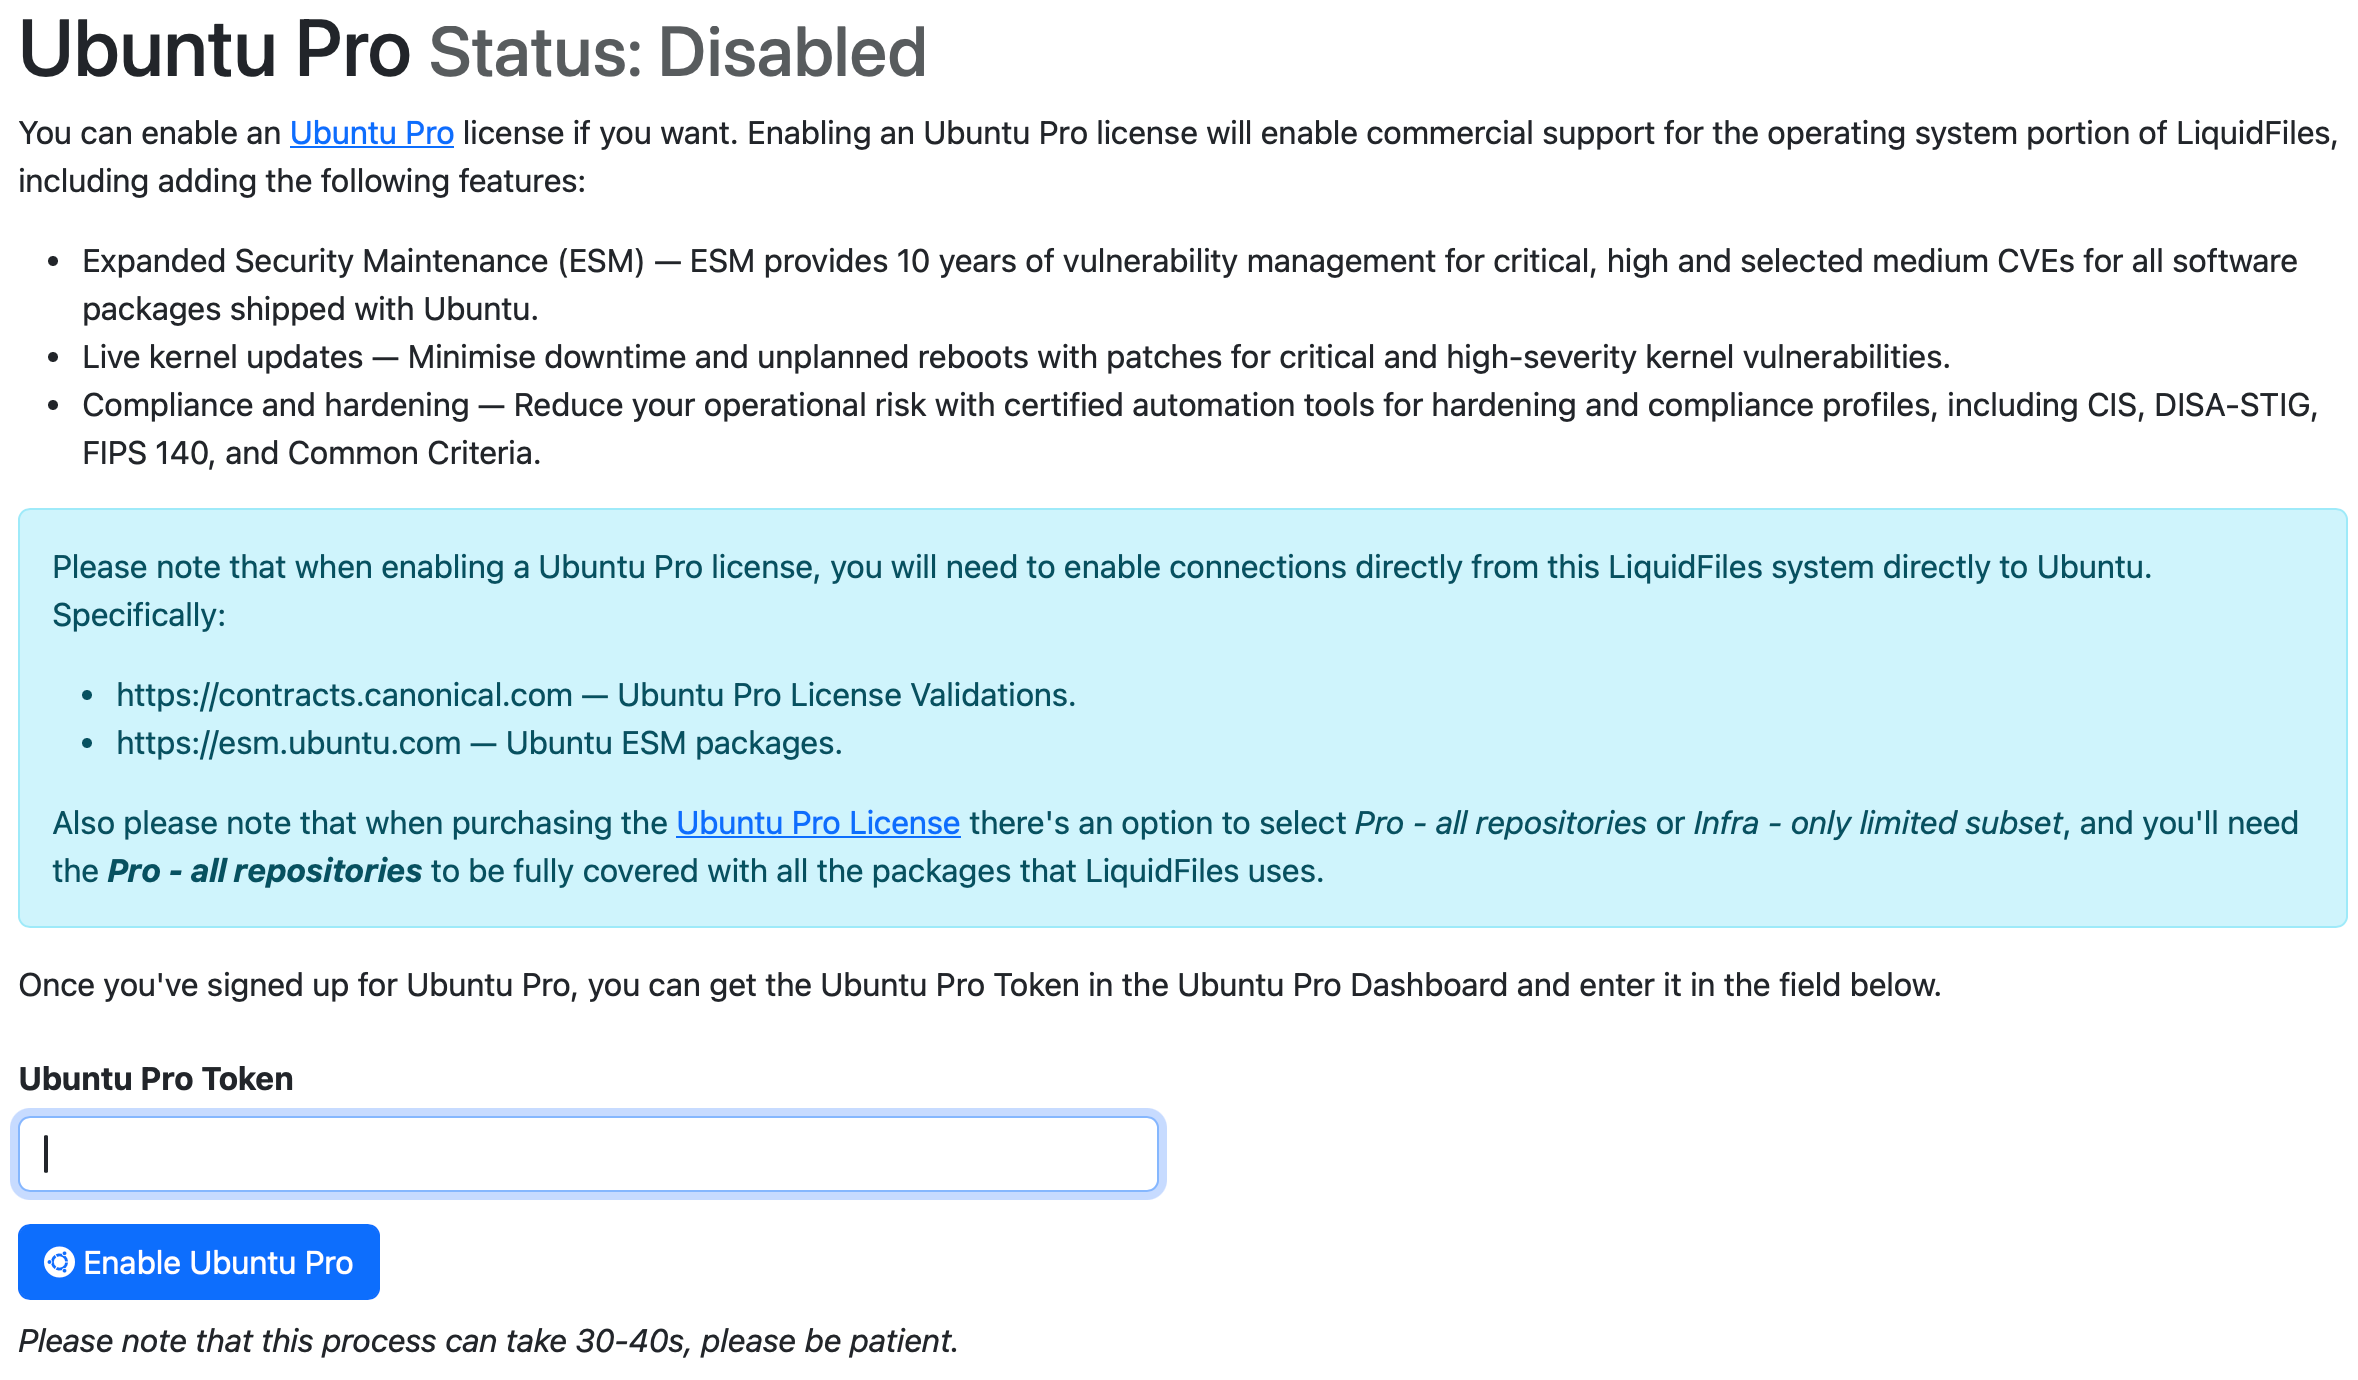Click the Expanded Security Maintenance (ESM) bullet
The image size is (2358, 1380).
coord(363,261)
